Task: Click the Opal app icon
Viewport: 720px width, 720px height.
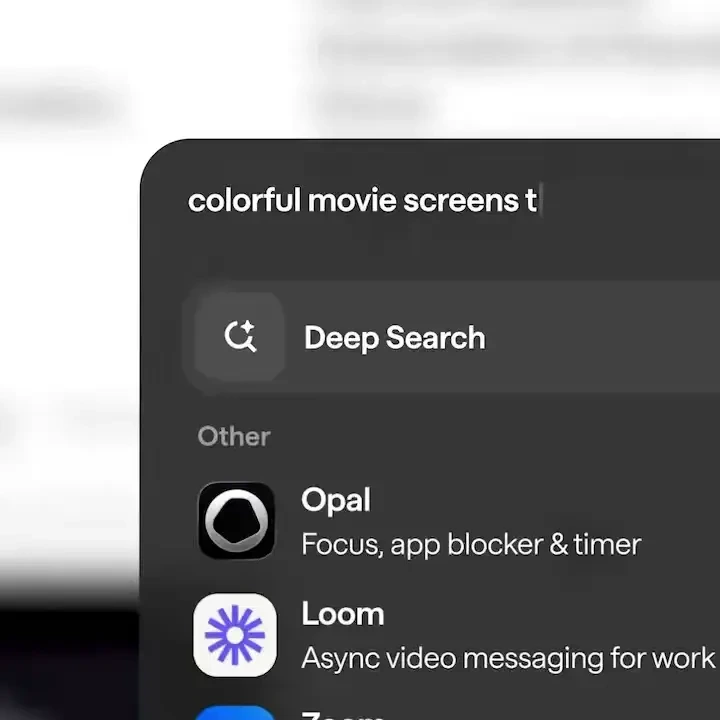Action: click(x=236, y=520)
